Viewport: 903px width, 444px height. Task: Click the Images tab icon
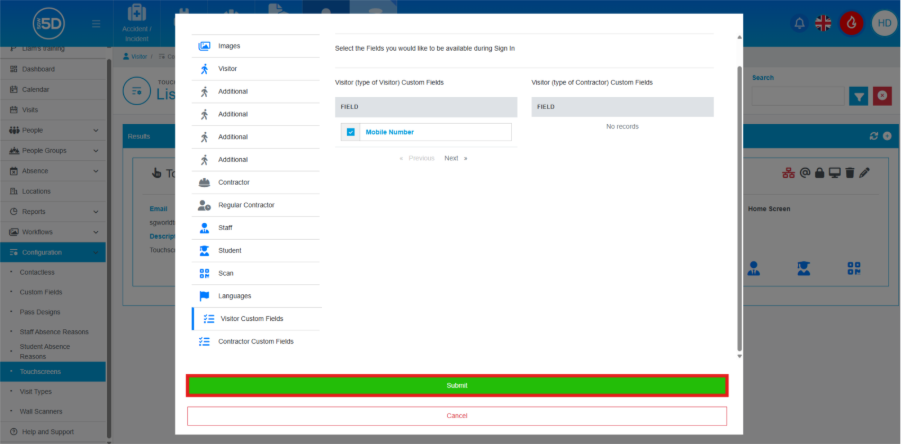[204, 46]
